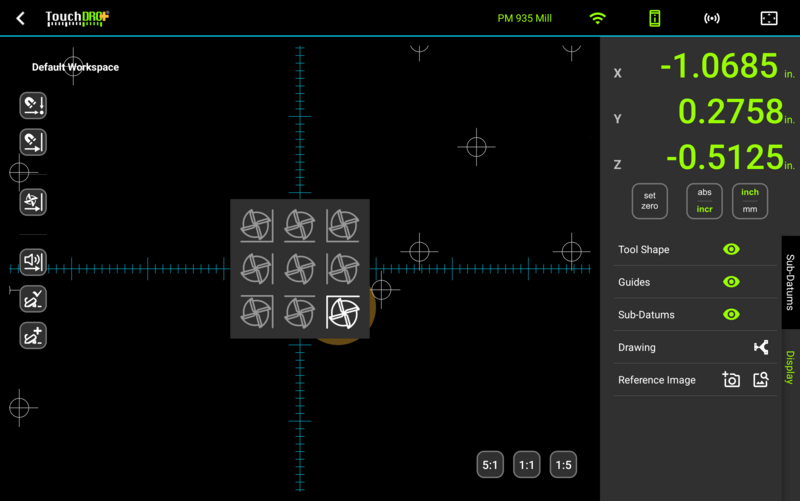Set the zoom to 5:1

point(490,465)
